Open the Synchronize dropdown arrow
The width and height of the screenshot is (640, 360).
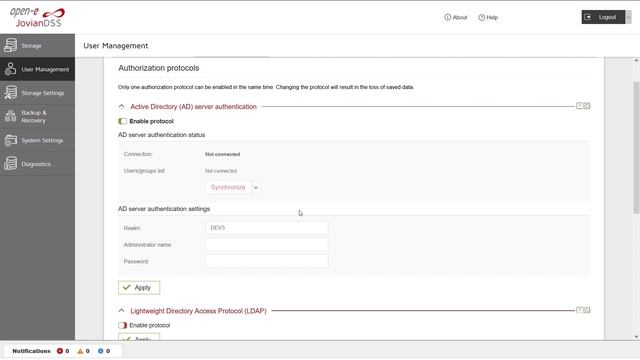coord(256,187)
